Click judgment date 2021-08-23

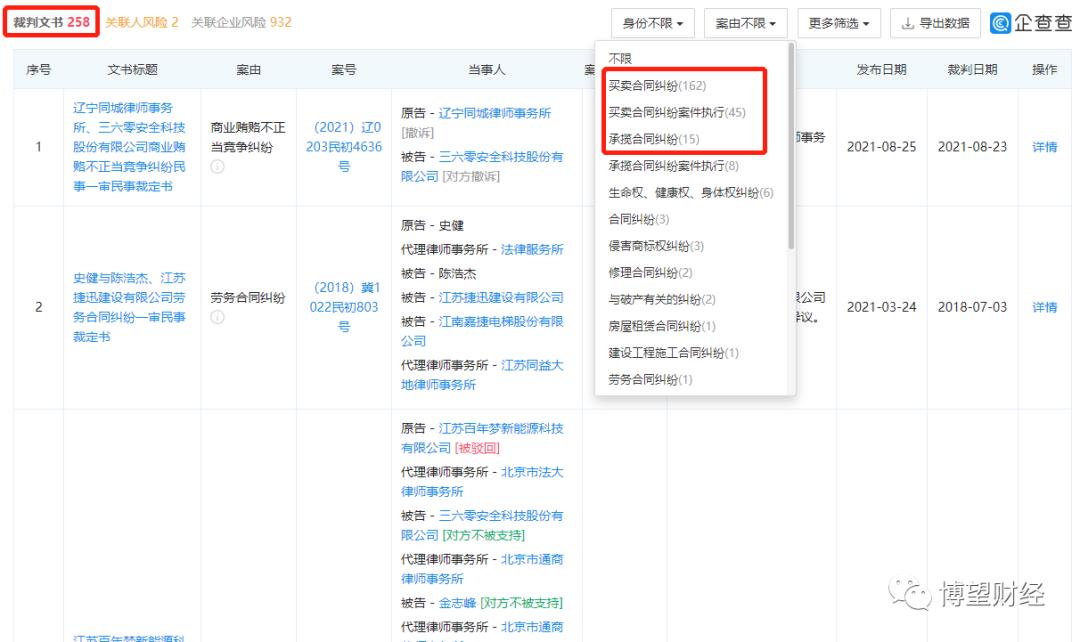pos(973,147)
